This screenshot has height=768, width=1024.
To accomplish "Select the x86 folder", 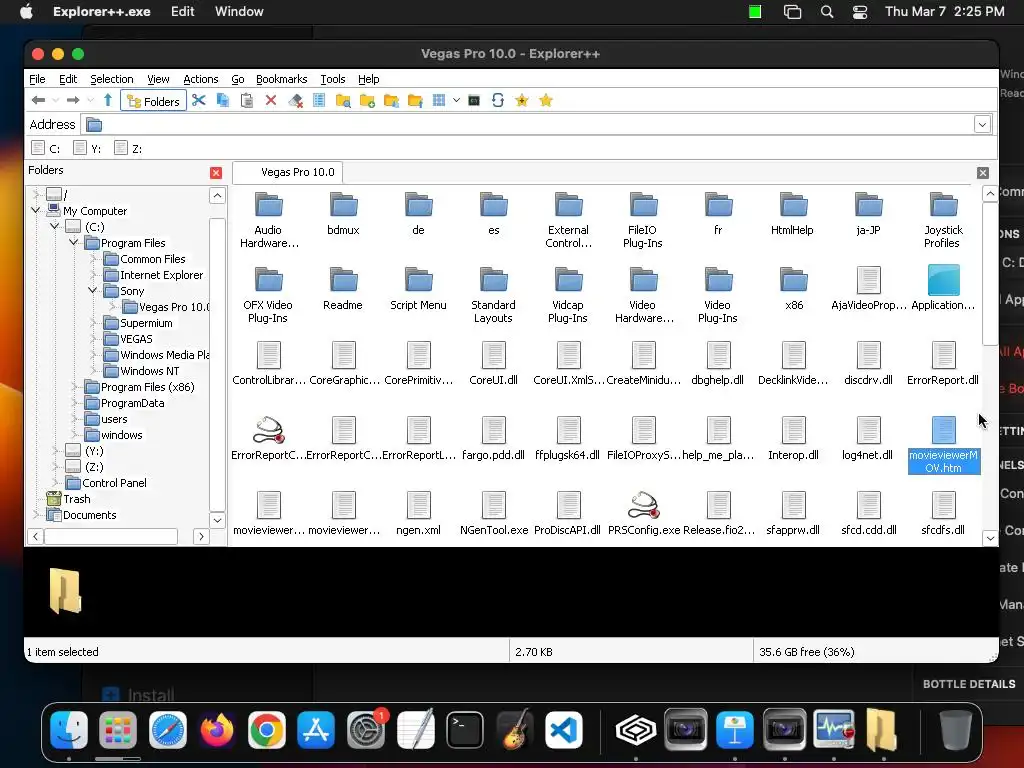I will pyautogui.click(x=794, y=288).
